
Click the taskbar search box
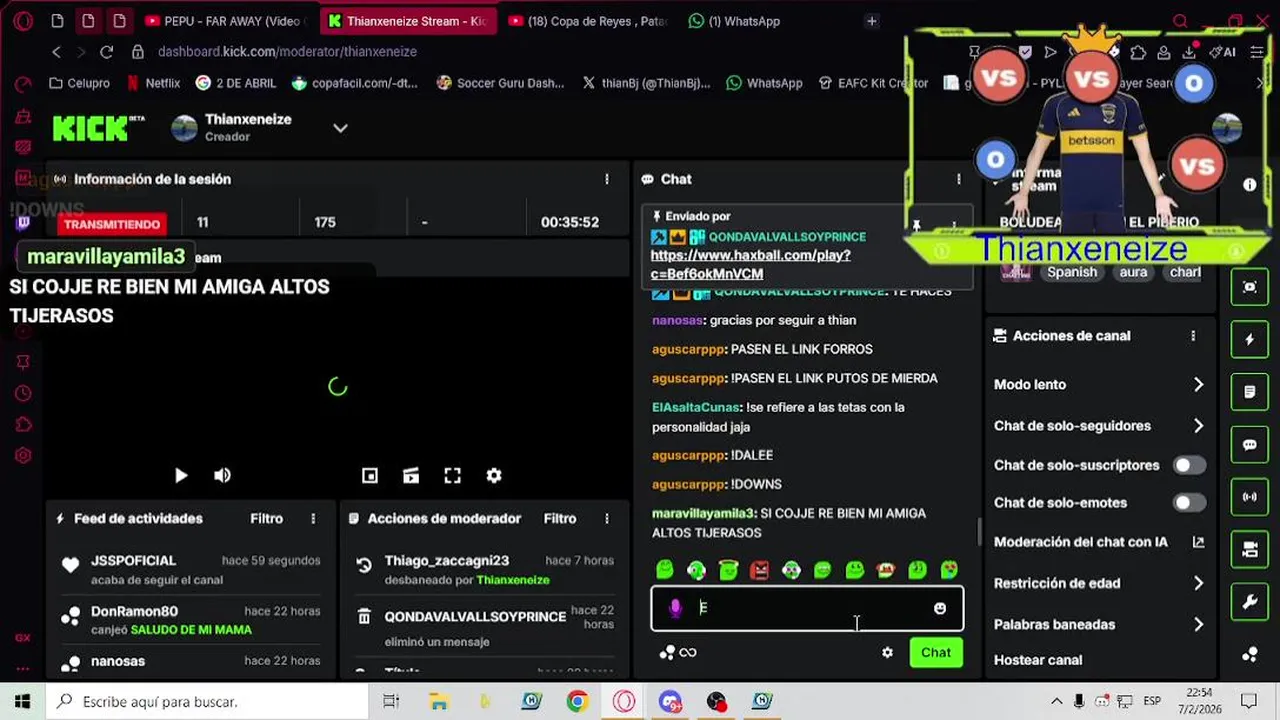(208, 702)
